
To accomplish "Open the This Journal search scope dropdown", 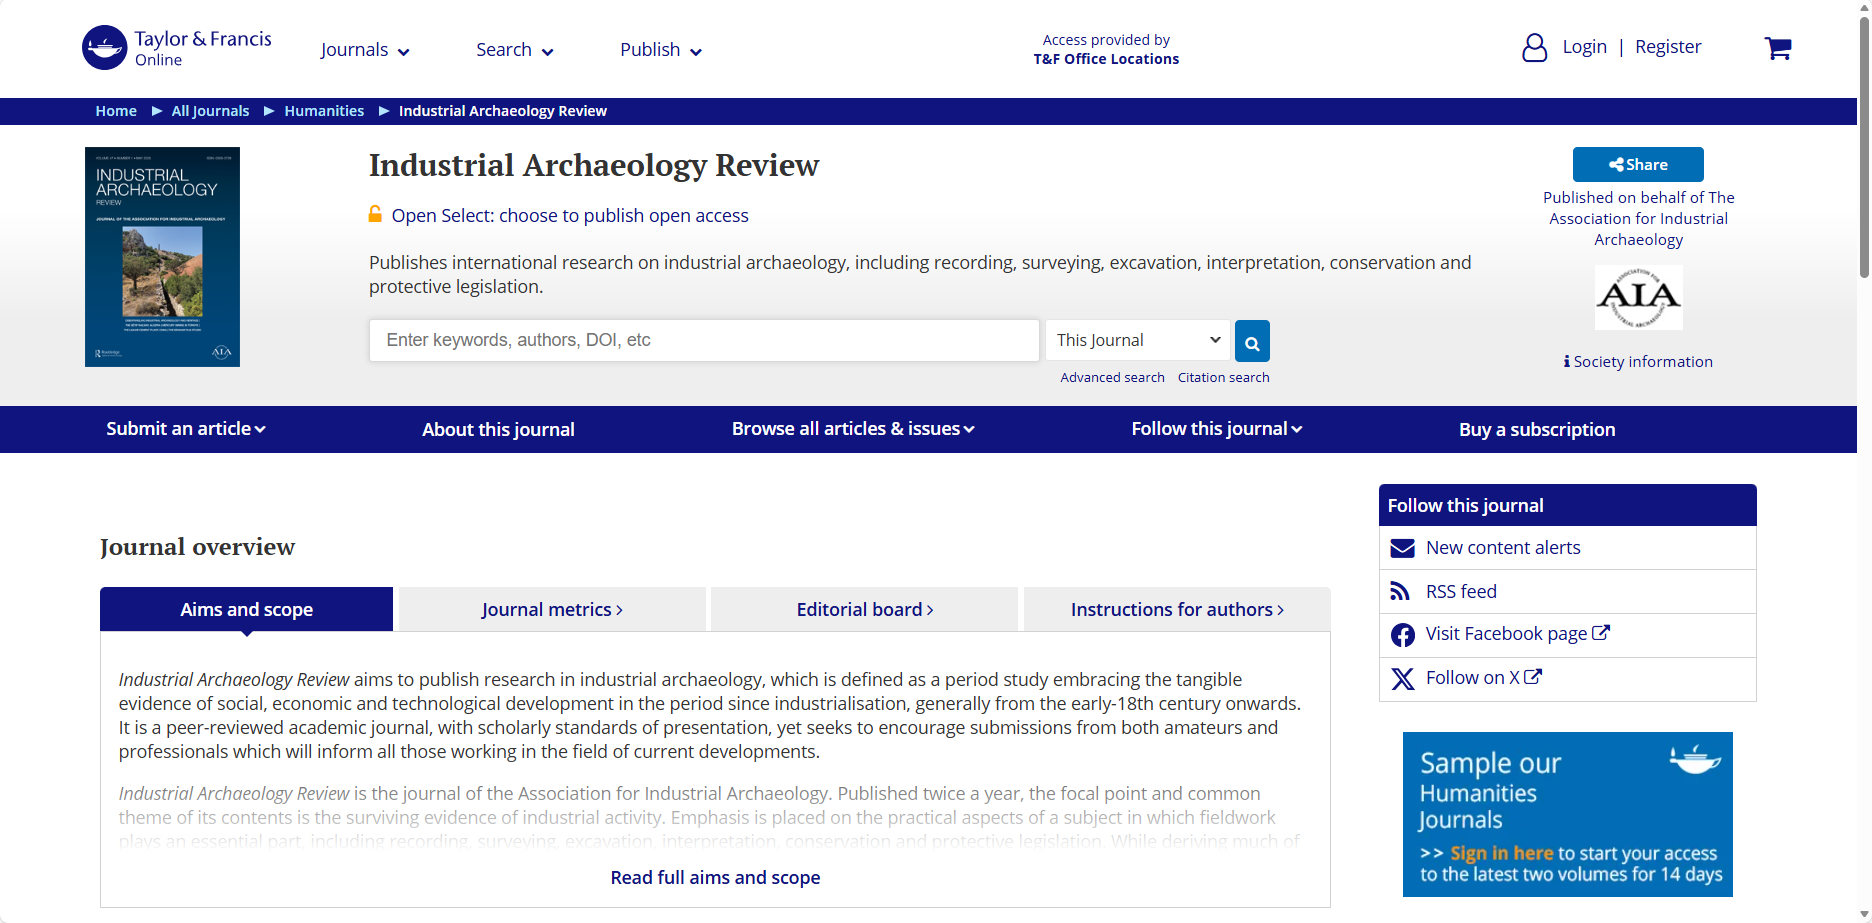I will (1138, 340).
